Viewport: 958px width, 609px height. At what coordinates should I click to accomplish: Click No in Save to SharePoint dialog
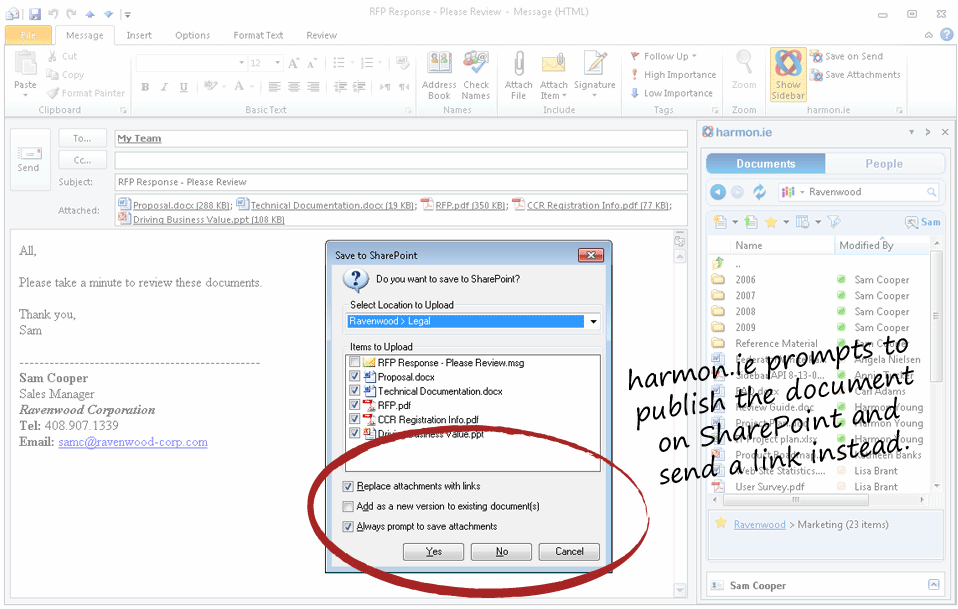pos(502,552)
